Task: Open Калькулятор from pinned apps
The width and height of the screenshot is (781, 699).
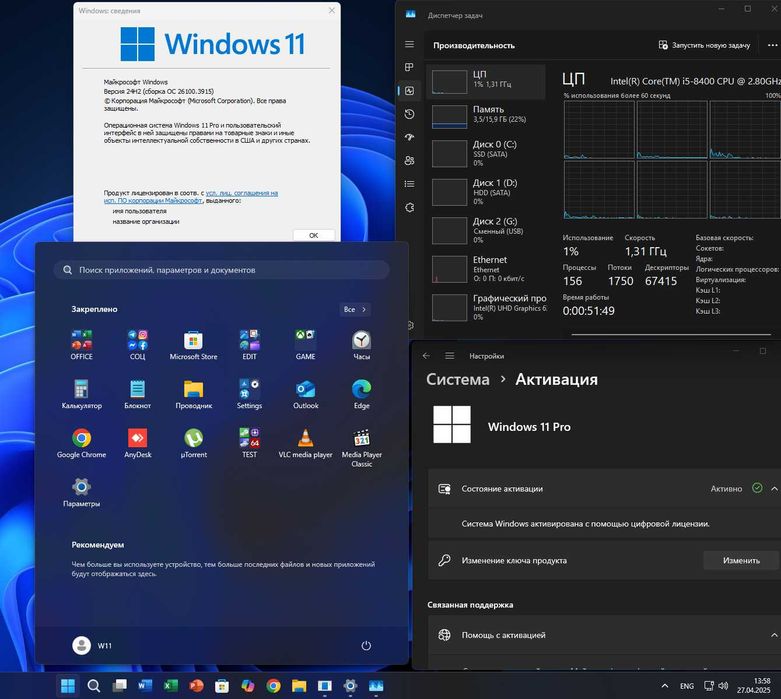Action: tap(82, 394)
